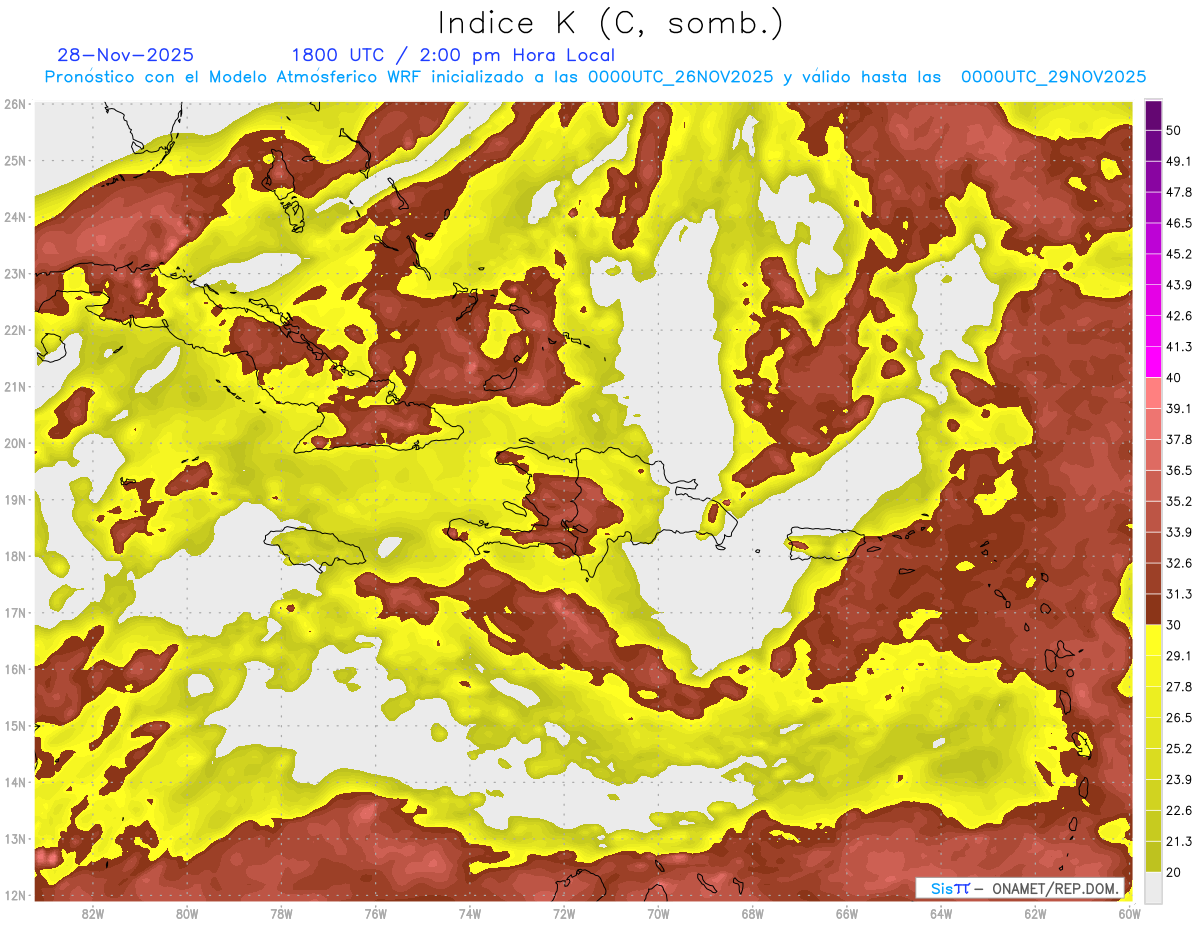Click the '1800 UTC / 2:00 pm Hora Local' time text
This screenshot has width=1200, height=927.
tap(453, 55)
